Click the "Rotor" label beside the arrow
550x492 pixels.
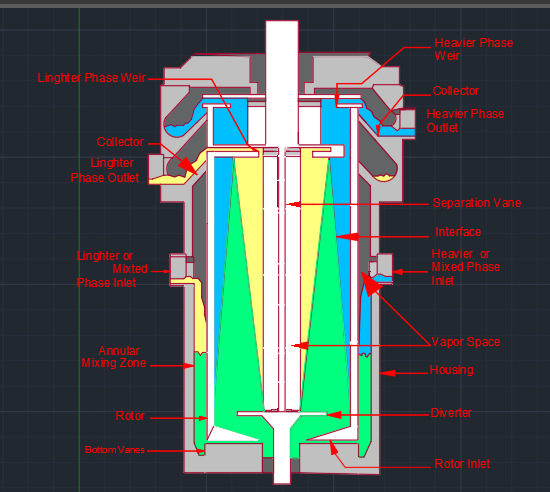point(130,416)
